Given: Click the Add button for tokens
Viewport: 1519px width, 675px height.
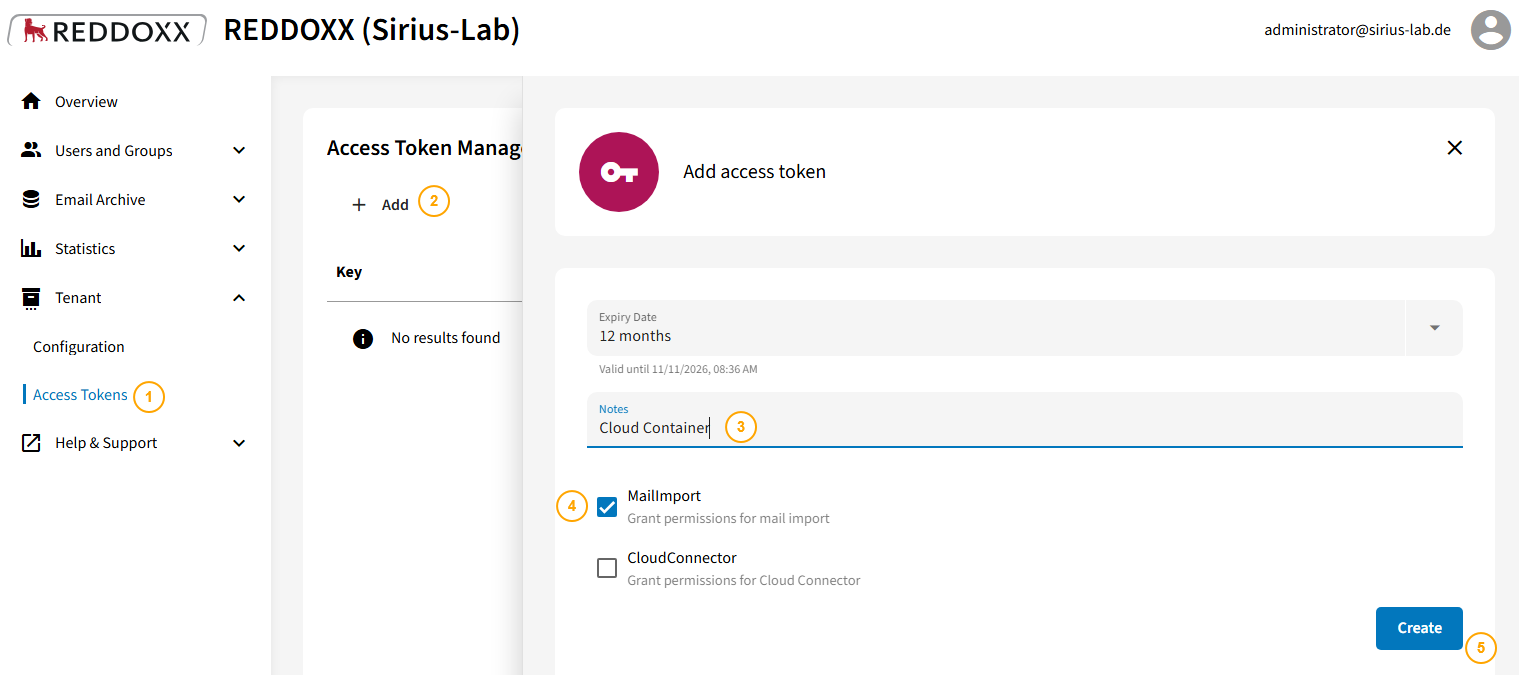Looking at the screenshot, I should pyautogui.click(x=381, y=204).
